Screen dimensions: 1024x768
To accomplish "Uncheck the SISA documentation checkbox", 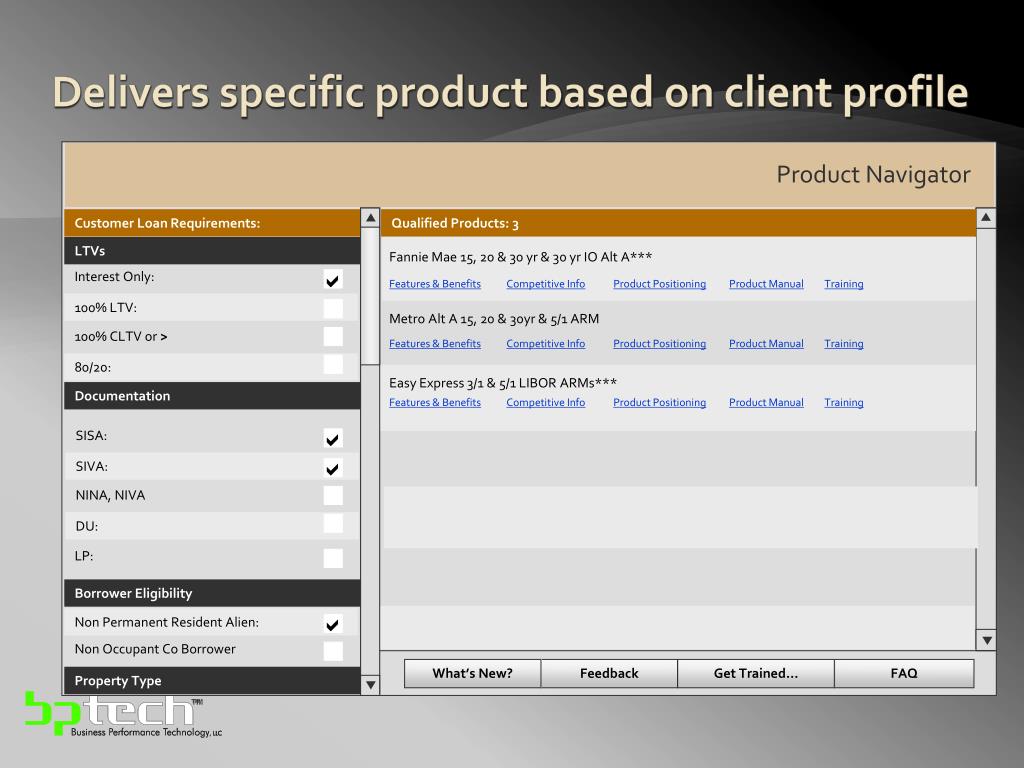I will [333, 438].
